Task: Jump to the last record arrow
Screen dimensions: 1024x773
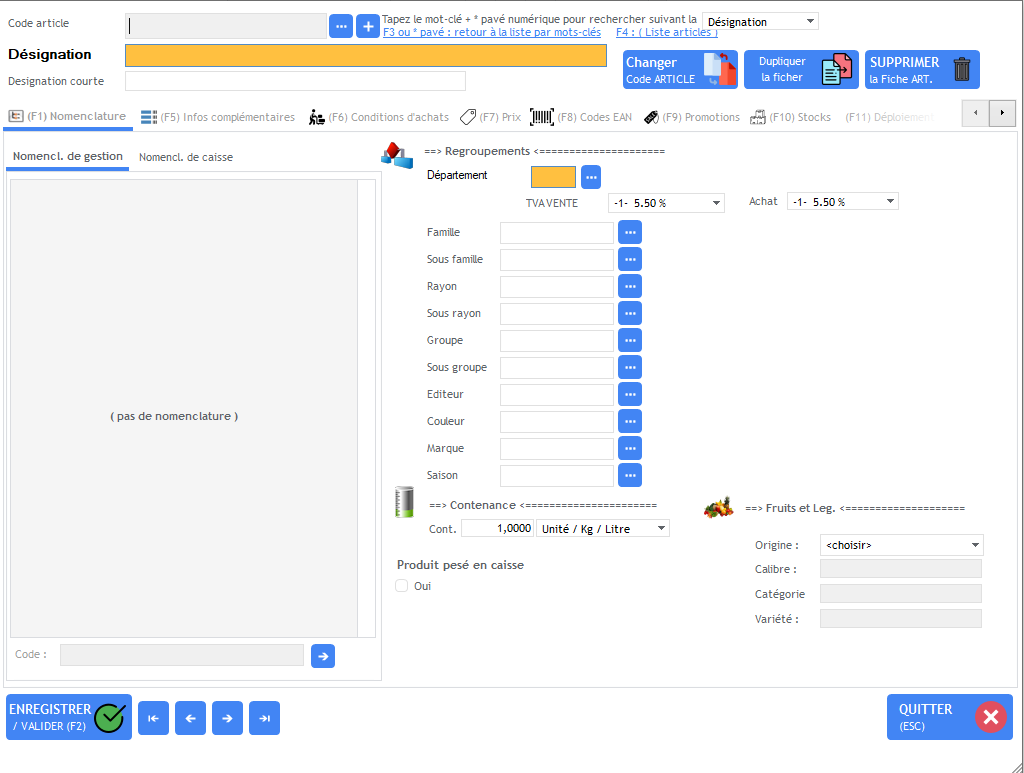Action: (264, 718)
